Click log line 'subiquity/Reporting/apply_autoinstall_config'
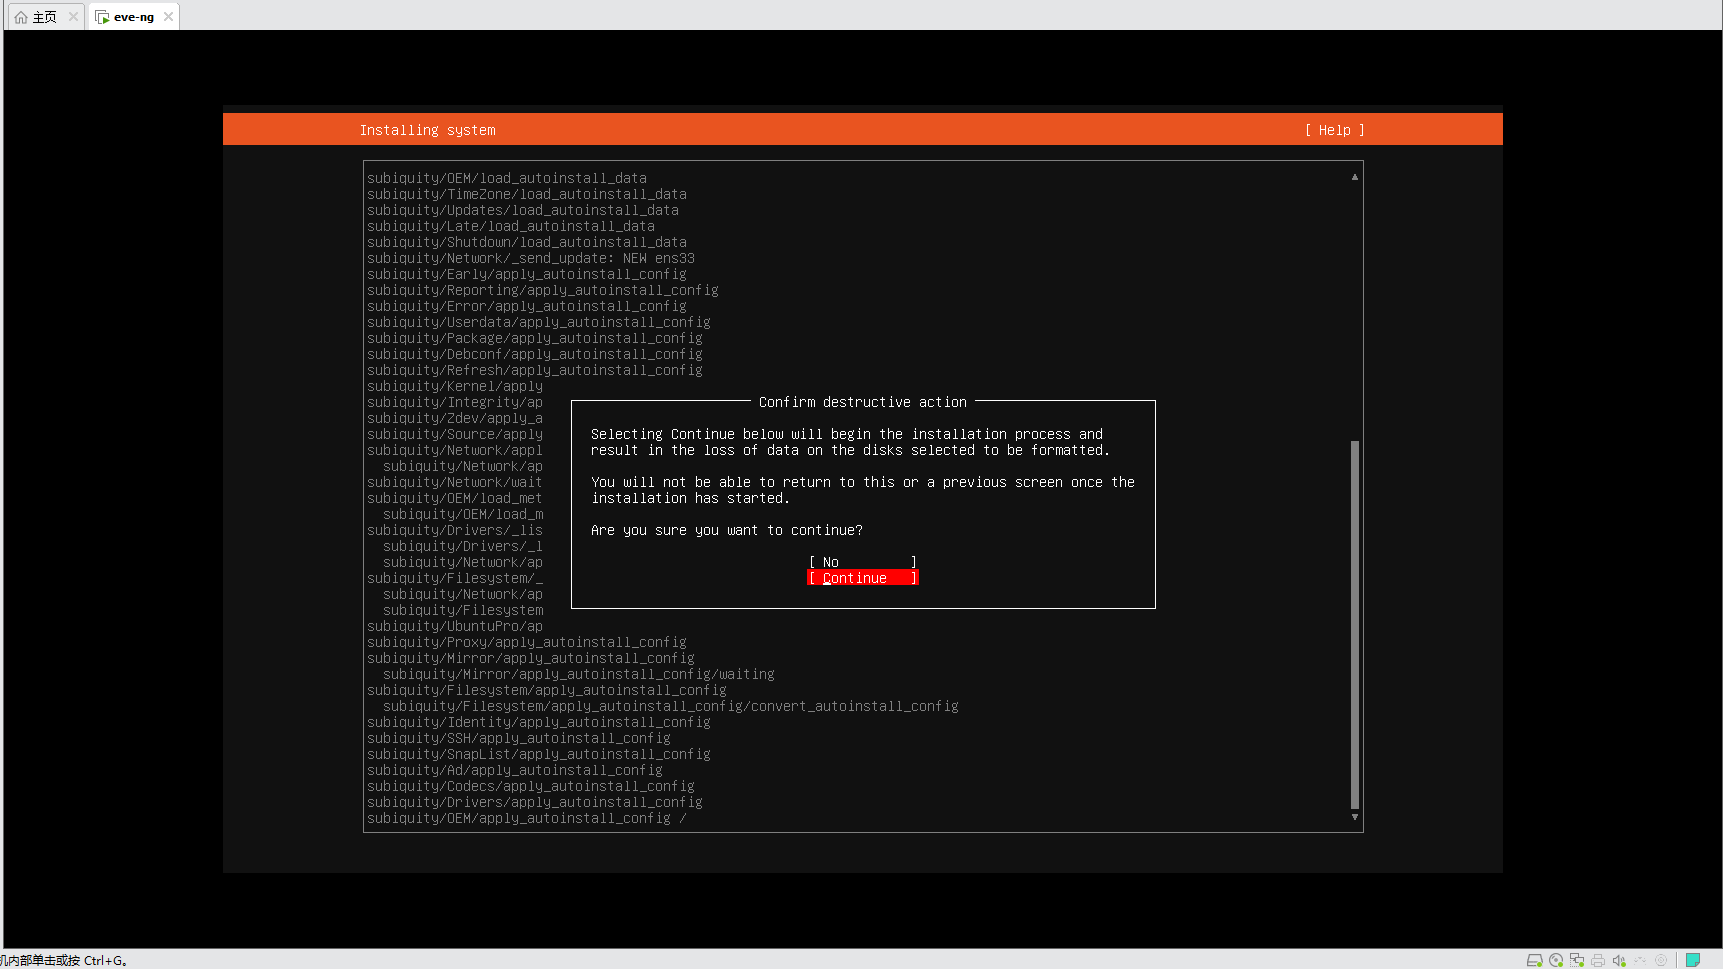1723x969 pixels. tap(543, 290)
